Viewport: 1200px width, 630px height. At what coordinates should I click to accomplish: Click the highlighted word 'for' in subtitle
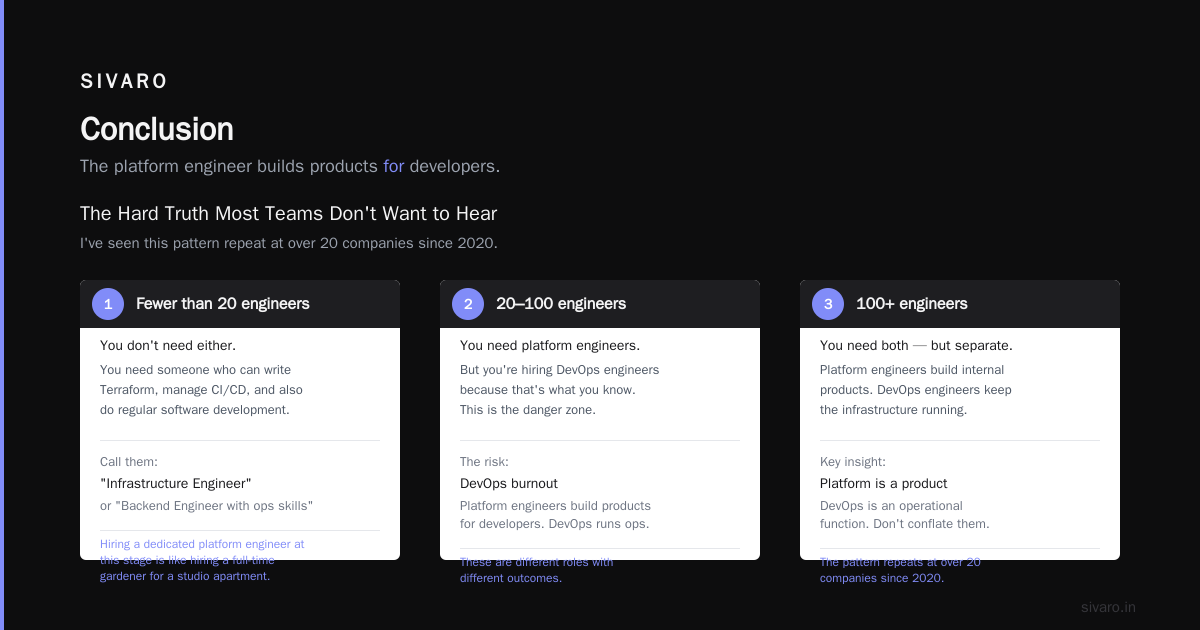(x=394, y=166)
